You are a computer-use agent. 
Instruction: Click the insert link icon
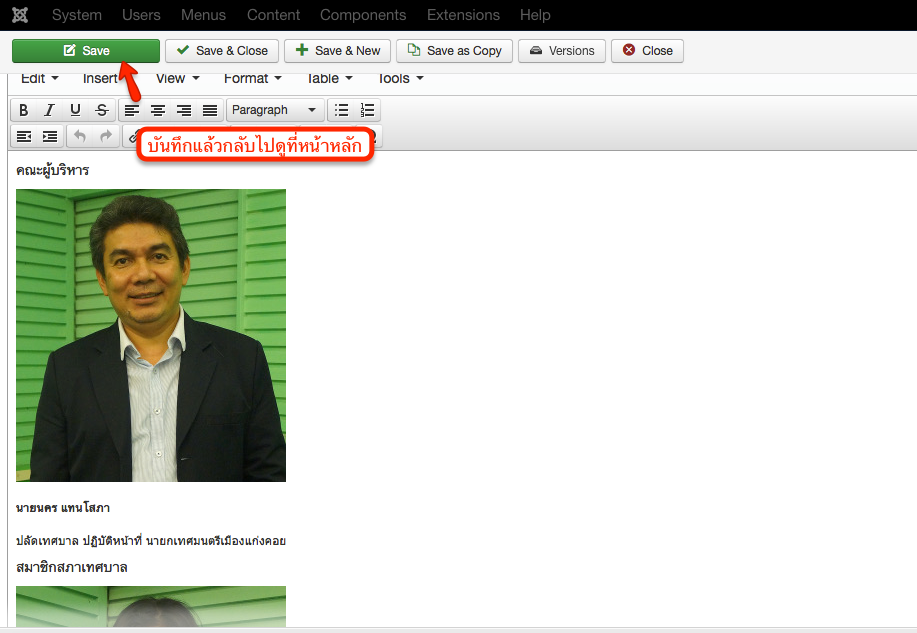point(132,138)
